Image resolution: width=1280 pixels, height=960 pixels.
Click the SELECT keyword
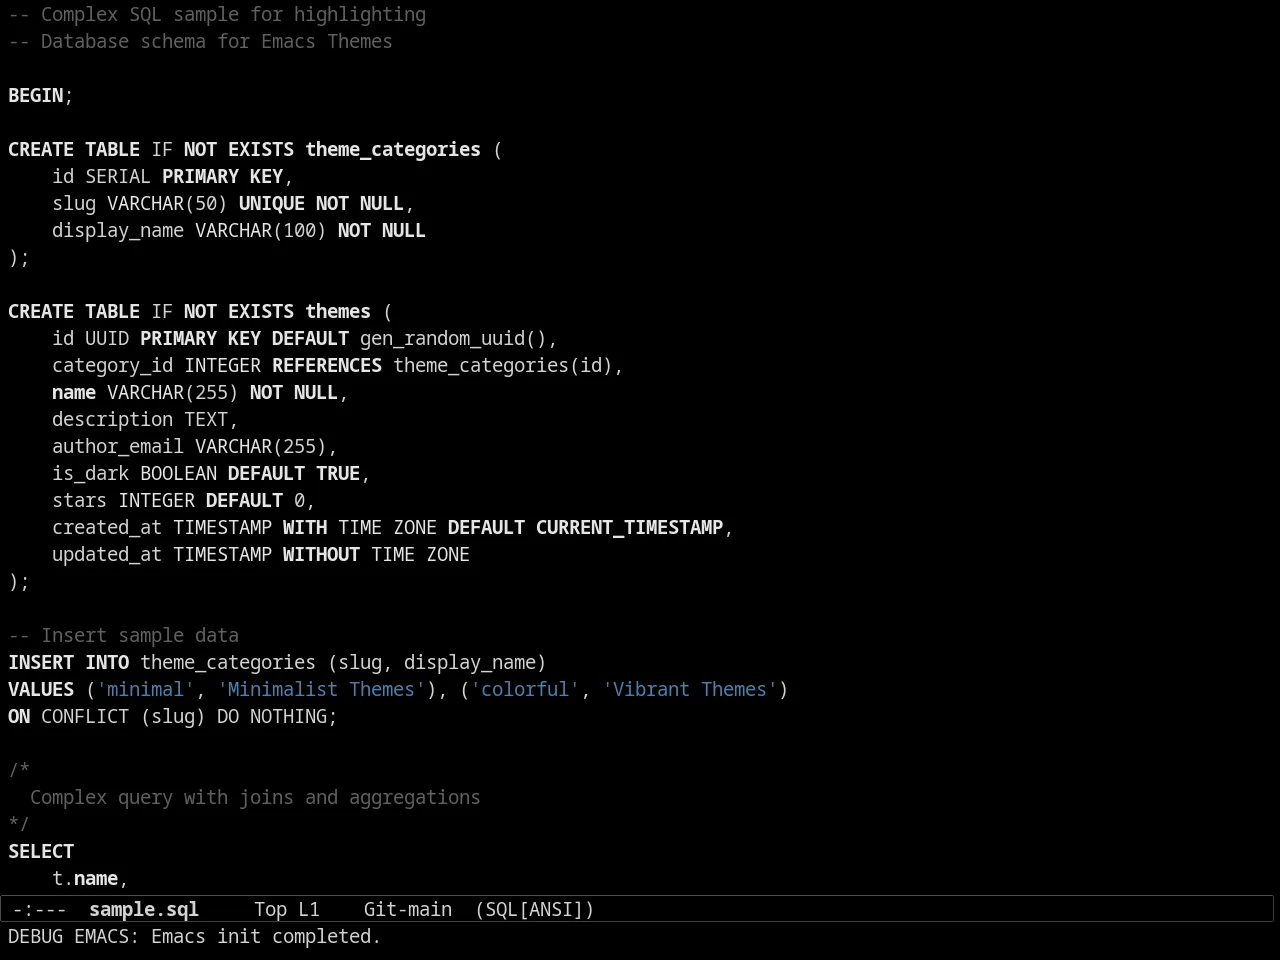41,851
